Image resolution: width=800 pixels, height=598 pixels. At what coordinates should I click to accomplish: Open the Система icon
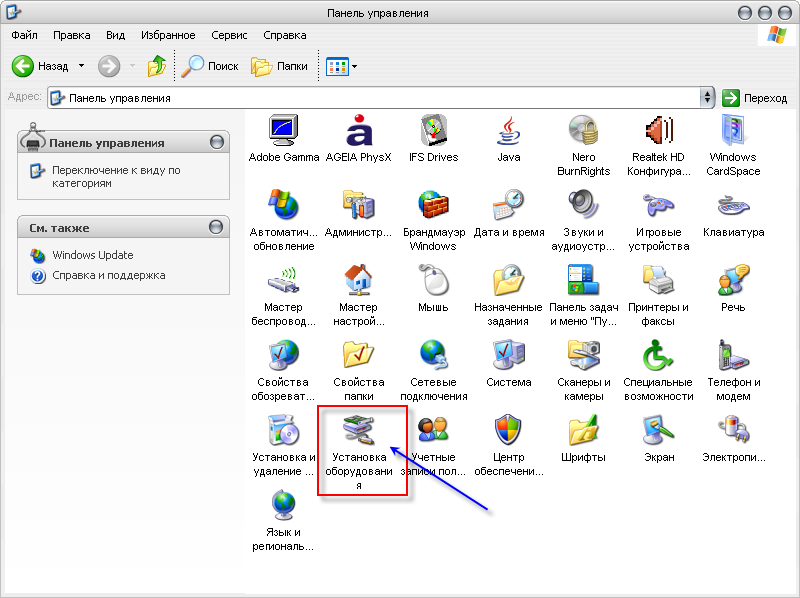pos(509,363)
